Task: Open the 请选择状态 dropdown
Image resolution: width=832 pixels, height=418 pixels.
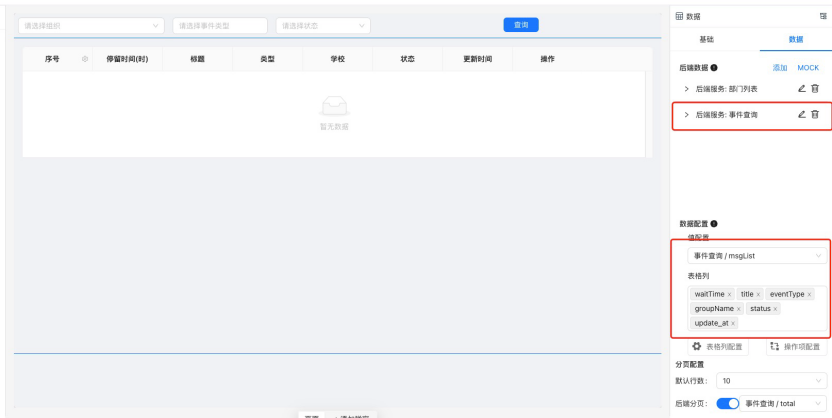Action: coord(322,24)
